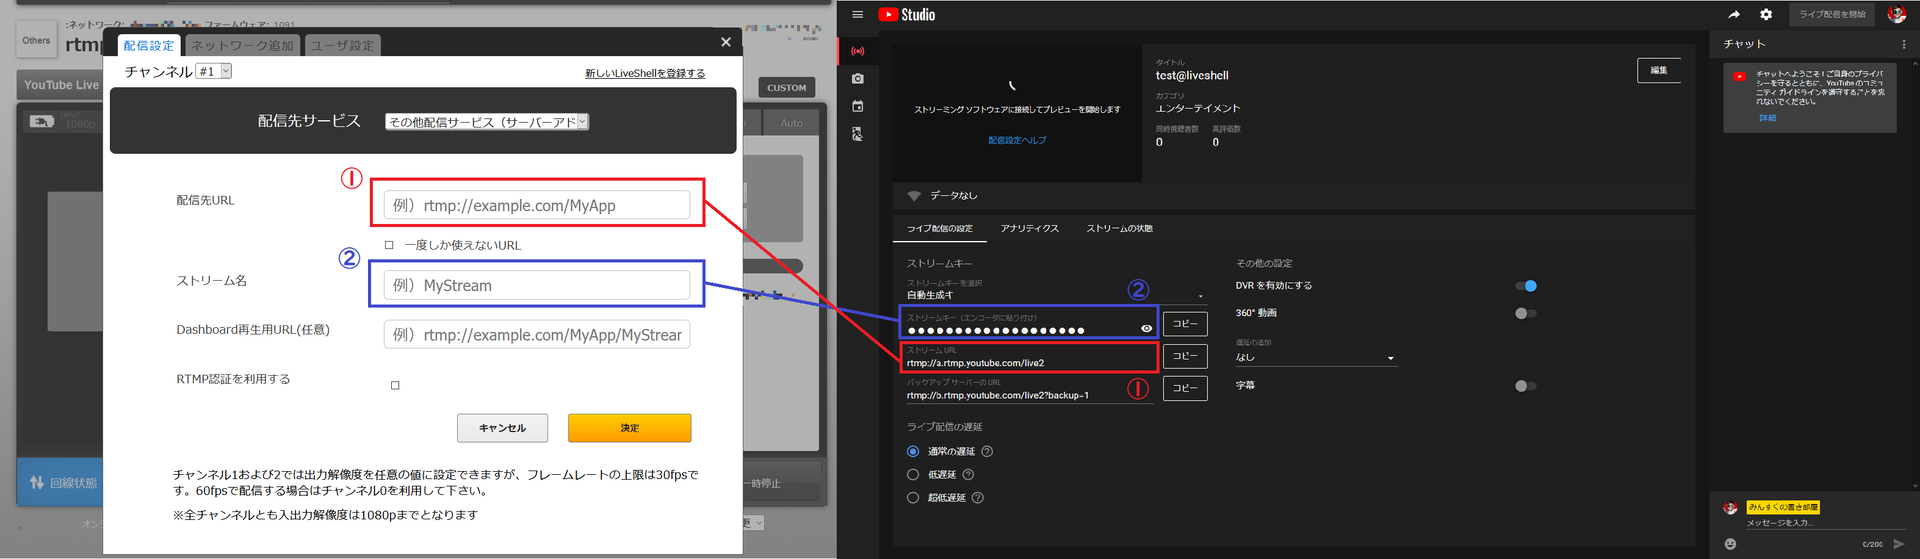Select 低遅延 radio button

913,475
